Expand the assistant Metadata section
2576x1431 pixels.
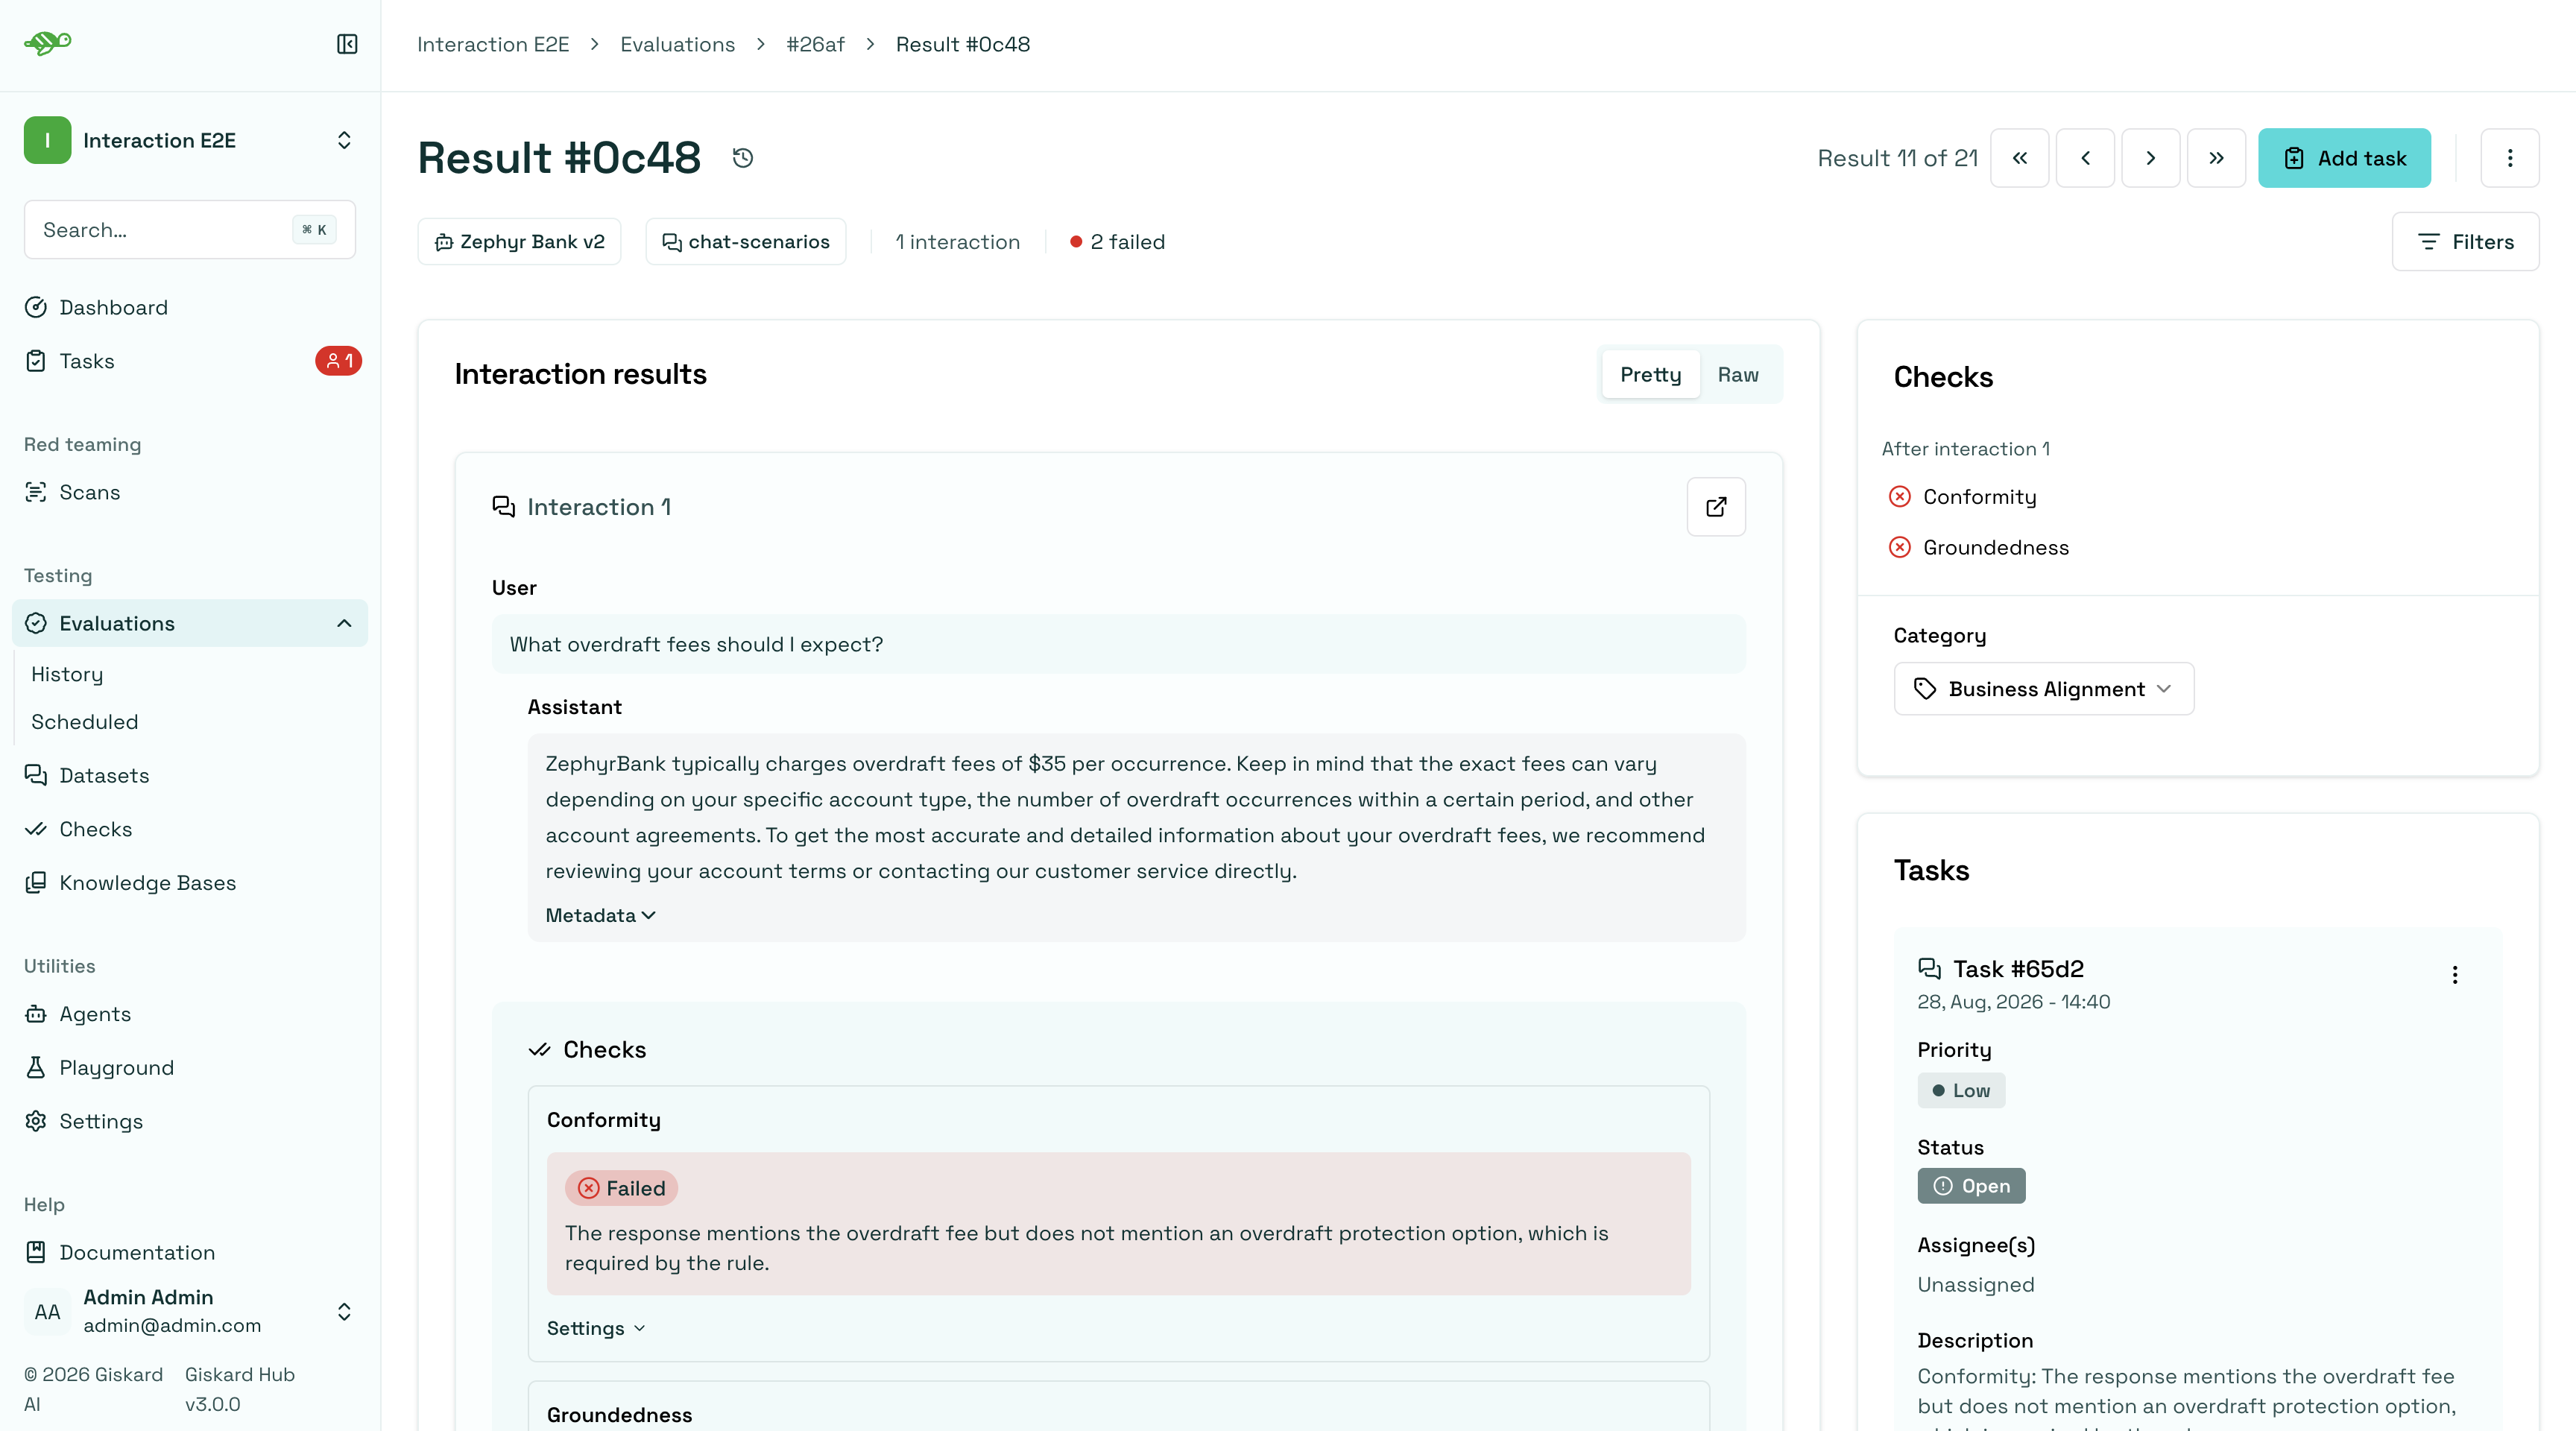click(600, 915)
